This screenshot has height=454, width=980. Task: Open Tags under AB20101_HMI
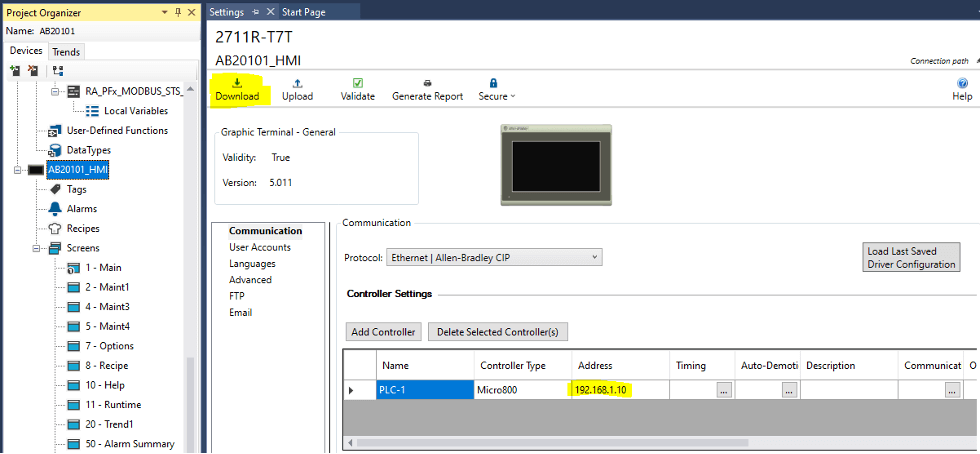coord(76,189)
